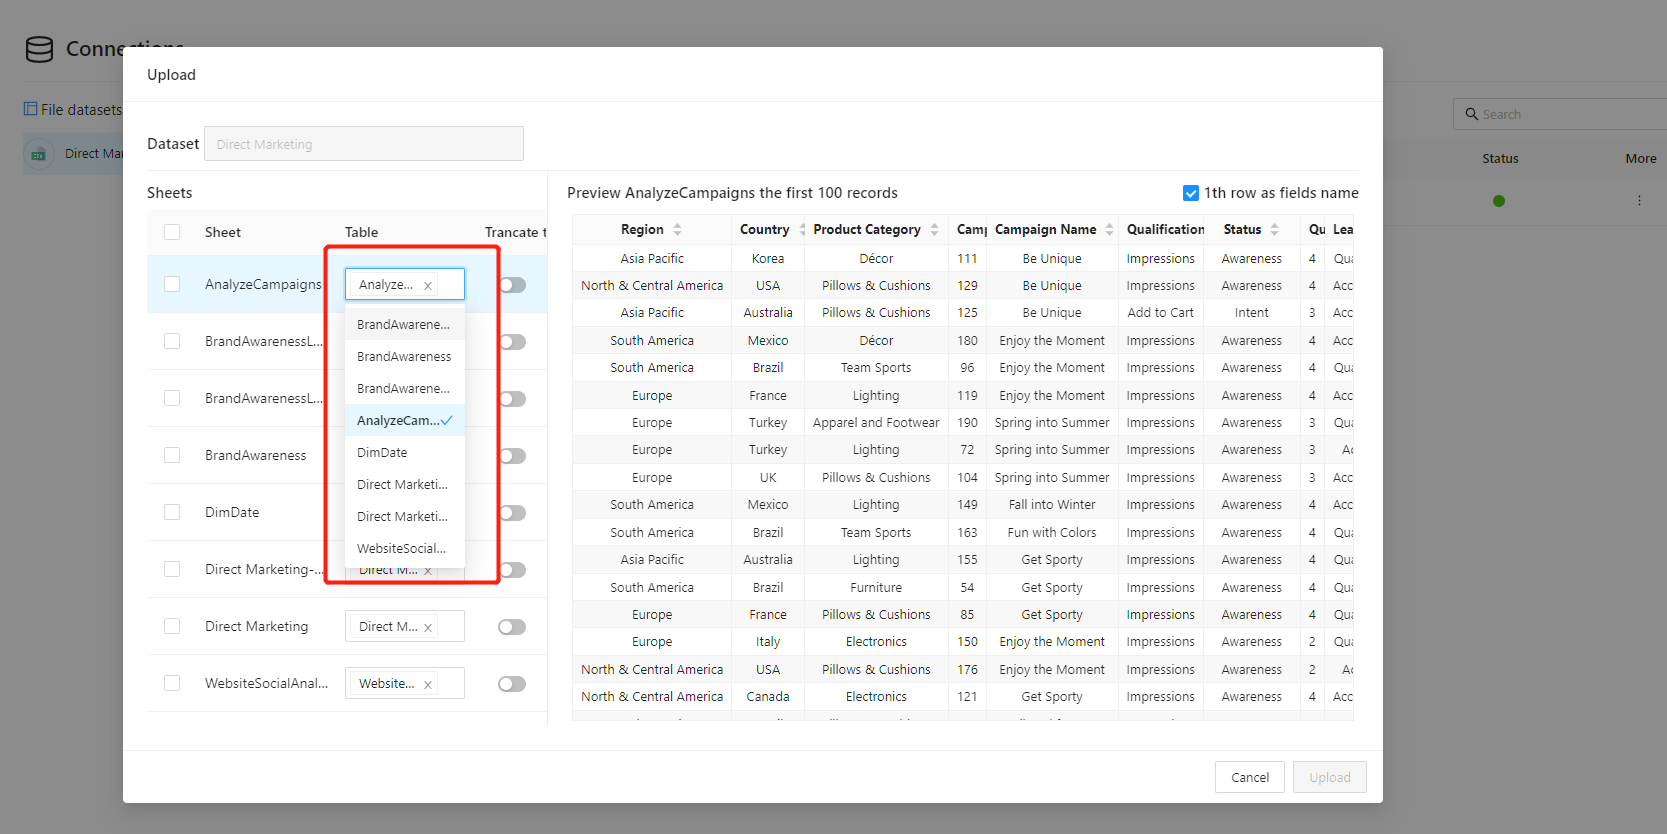Toggle truncate for AnalyzeCampaigns sheet
Screen dimensions: 1667x834
512,285
